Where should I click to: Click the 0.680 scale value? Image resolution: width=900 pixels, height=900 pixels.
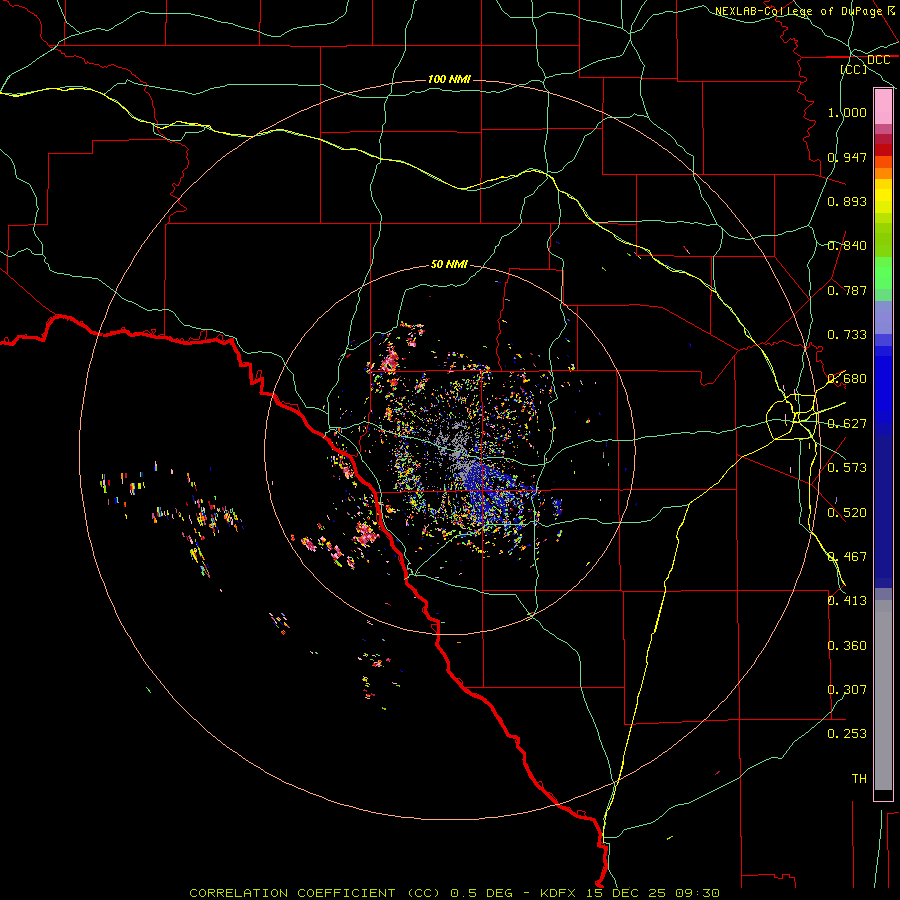click(847, 379)
